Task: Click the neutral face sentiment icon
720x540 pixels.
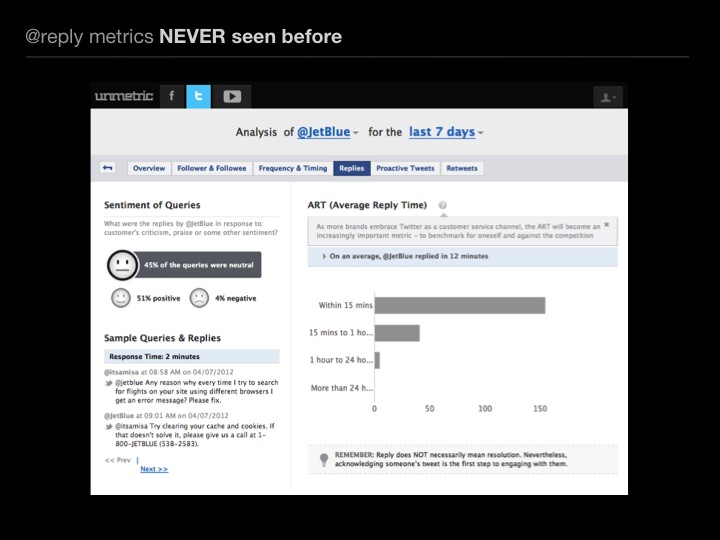Action: pyautogui.click(x=122, y=265)
